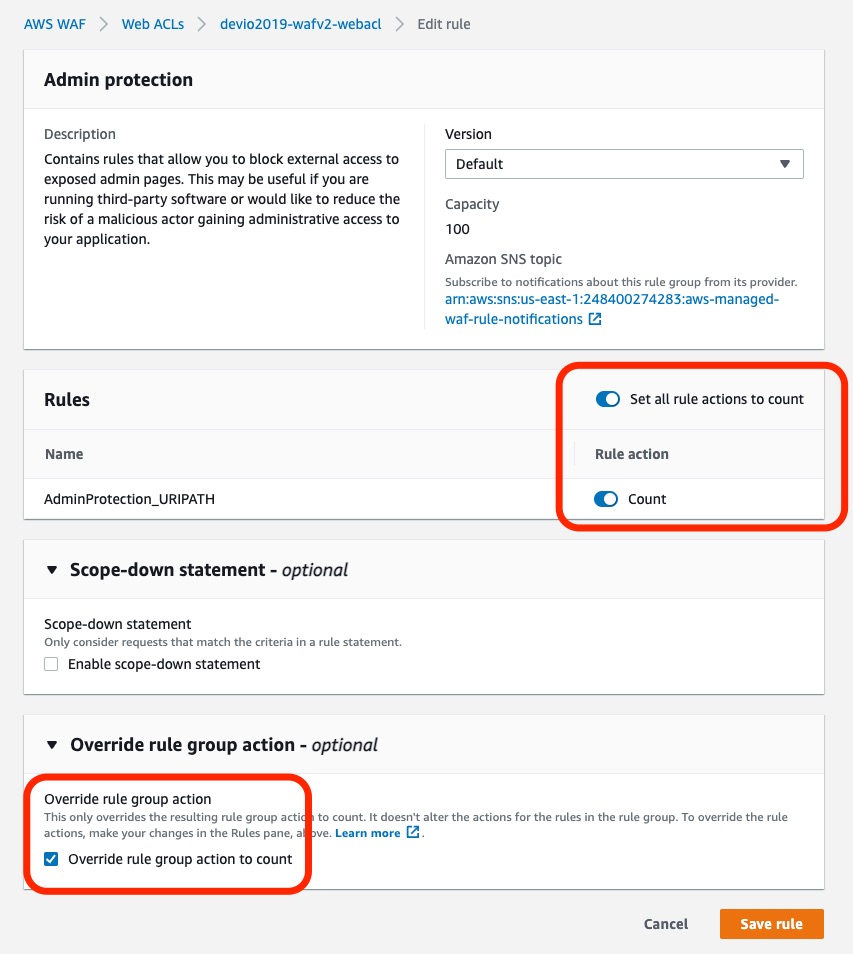Click the Version dropdown arrow
This screenshot has width=853, height=954.
(784, 163)
